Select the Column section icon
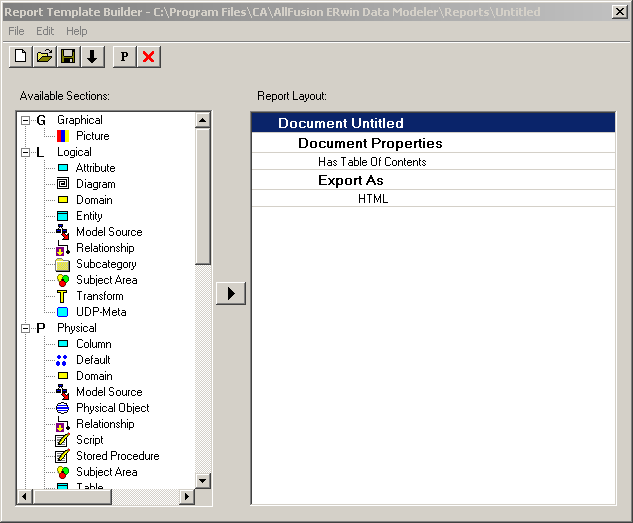The width and height of the screenshot is (633, 523). (x=63, y=344)
